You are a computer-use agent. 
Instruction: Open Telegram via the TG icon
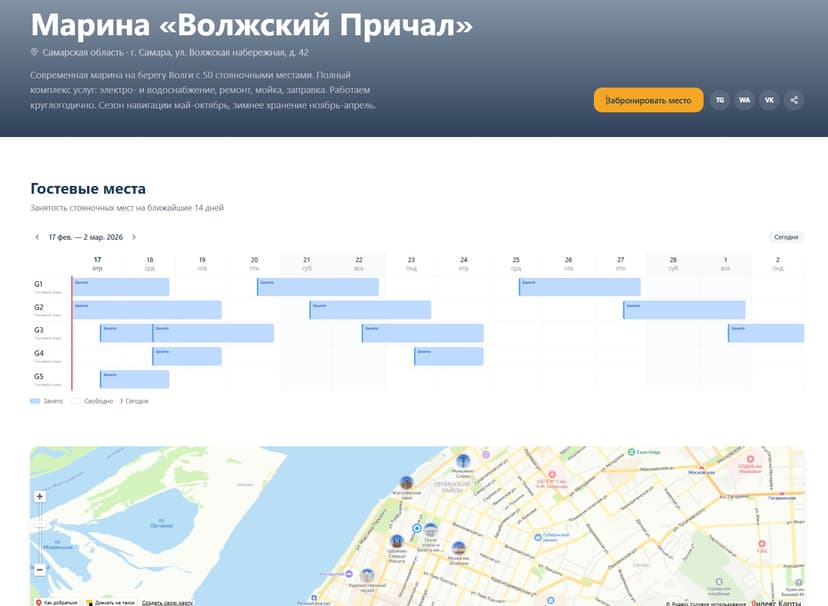tap(719, 100)
